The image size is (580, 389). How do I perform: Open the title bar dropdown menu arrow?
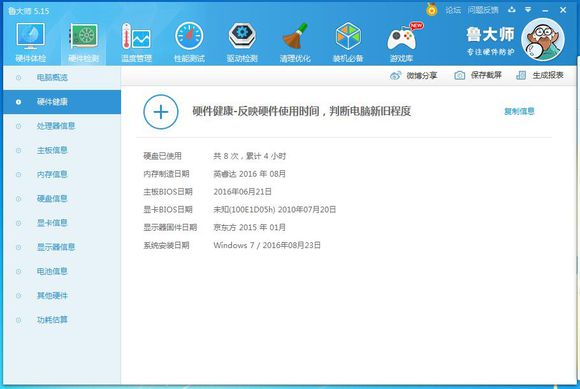(x=528, y=10)
